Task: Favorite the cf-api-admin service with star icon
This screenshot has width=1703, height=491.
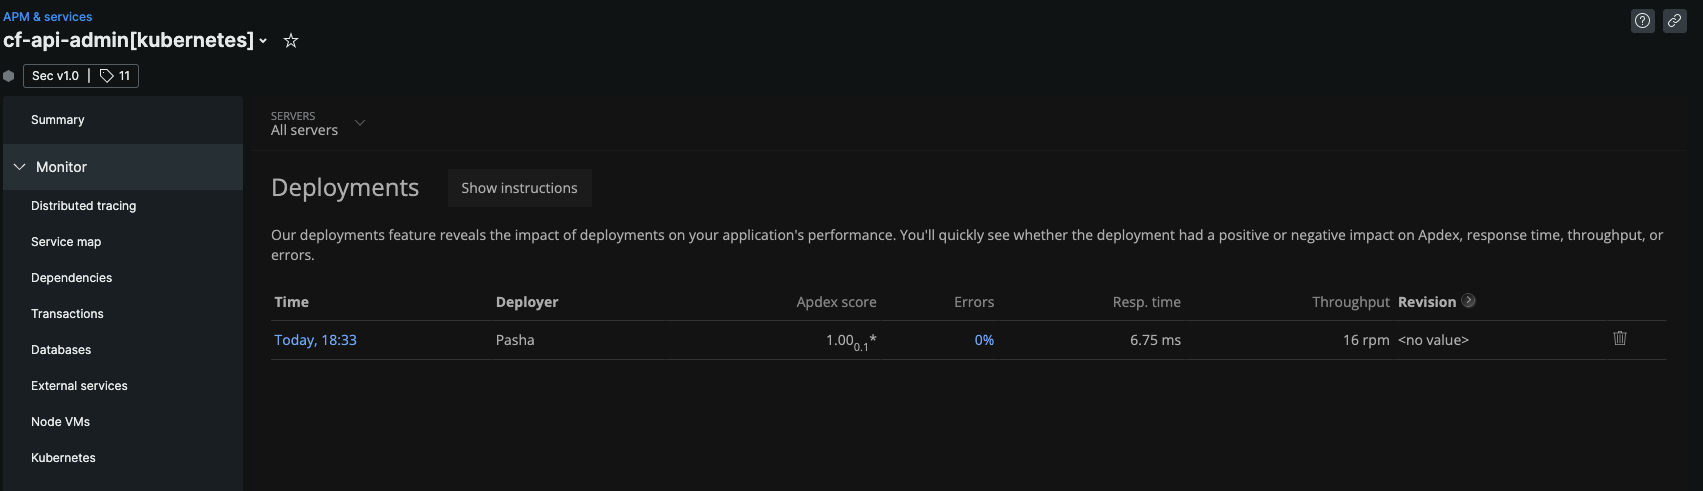Action: coord(291,41)
